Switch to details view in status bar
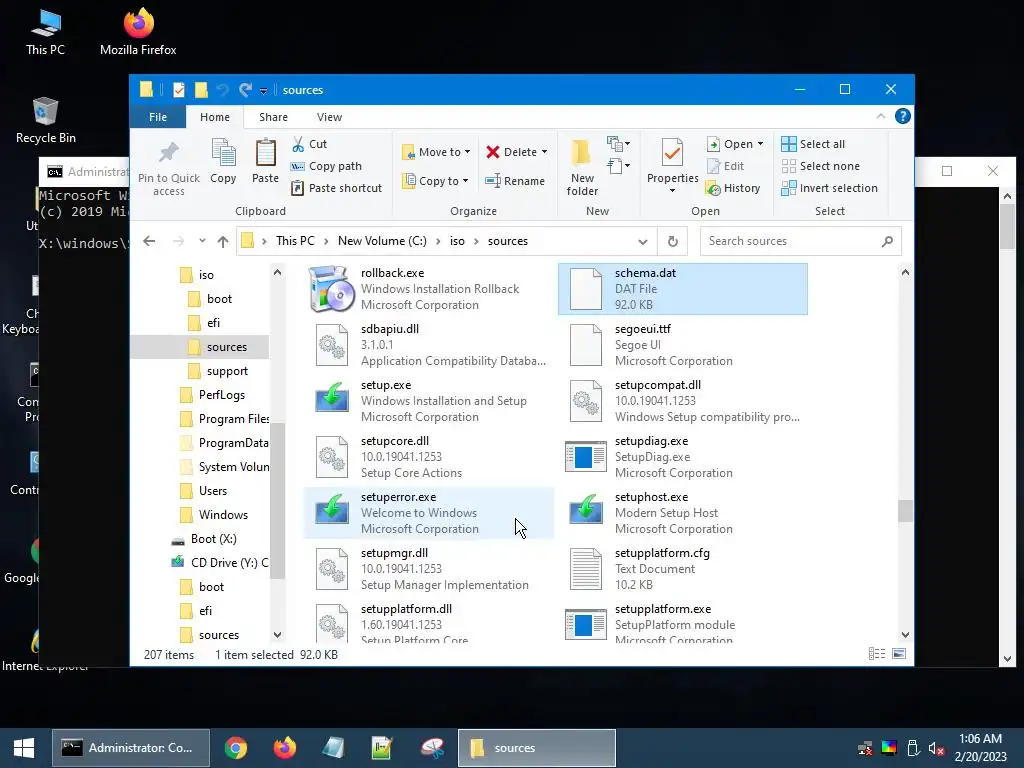 877,654
